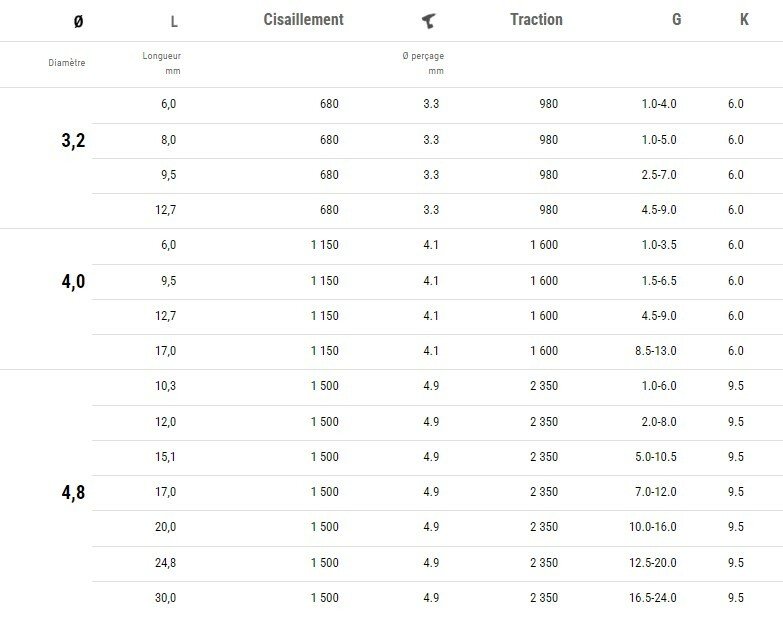The image size is (783, 632).
Task: Select the 4,0 diameter row group
Action: coord(73,282)
